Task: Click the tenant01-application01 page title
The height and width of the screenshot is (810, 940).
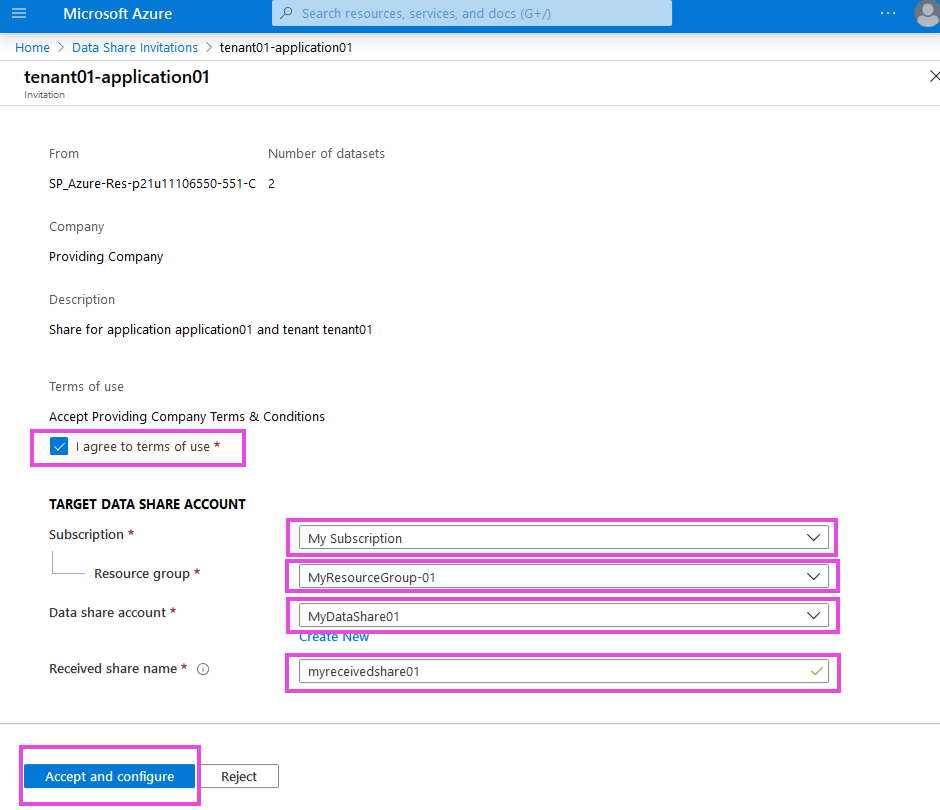Action: pos(117,77)
